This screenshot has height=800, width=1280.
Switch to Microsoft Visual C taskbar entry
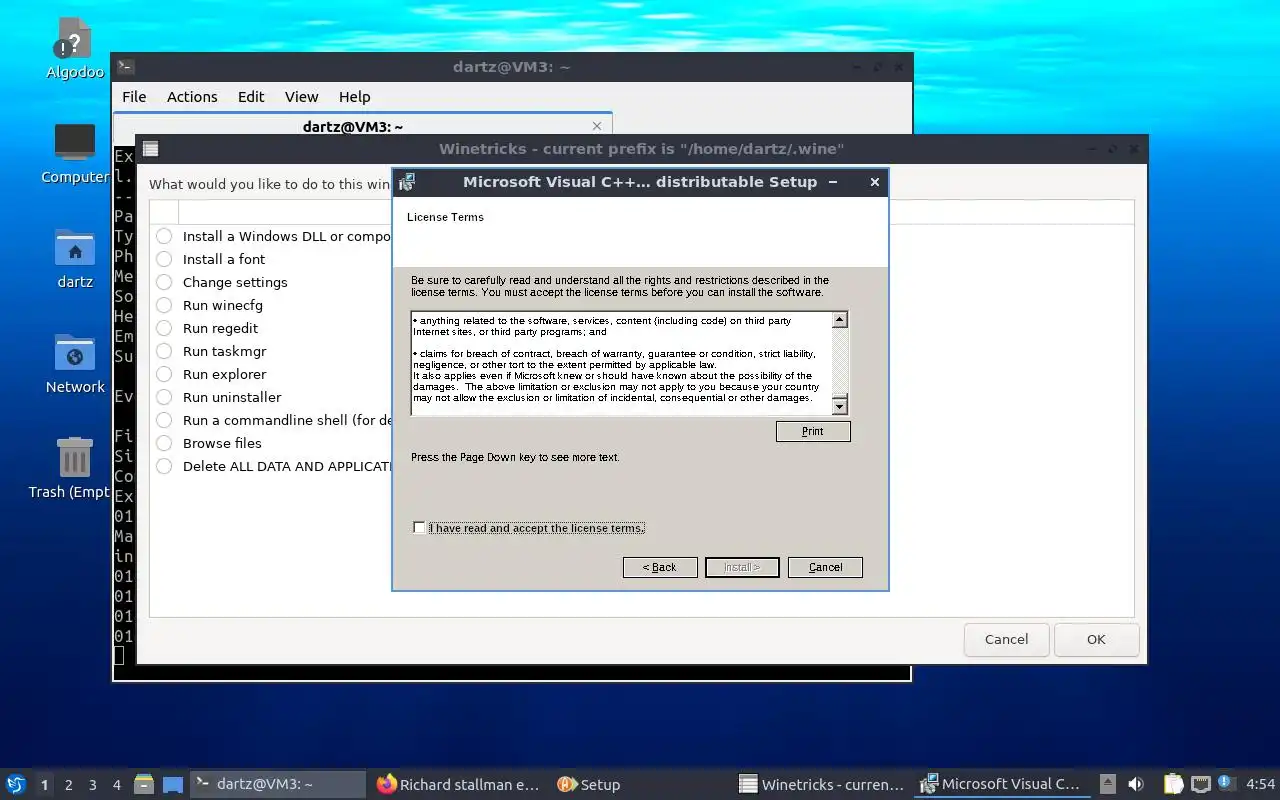click(x=1001, y=784)
